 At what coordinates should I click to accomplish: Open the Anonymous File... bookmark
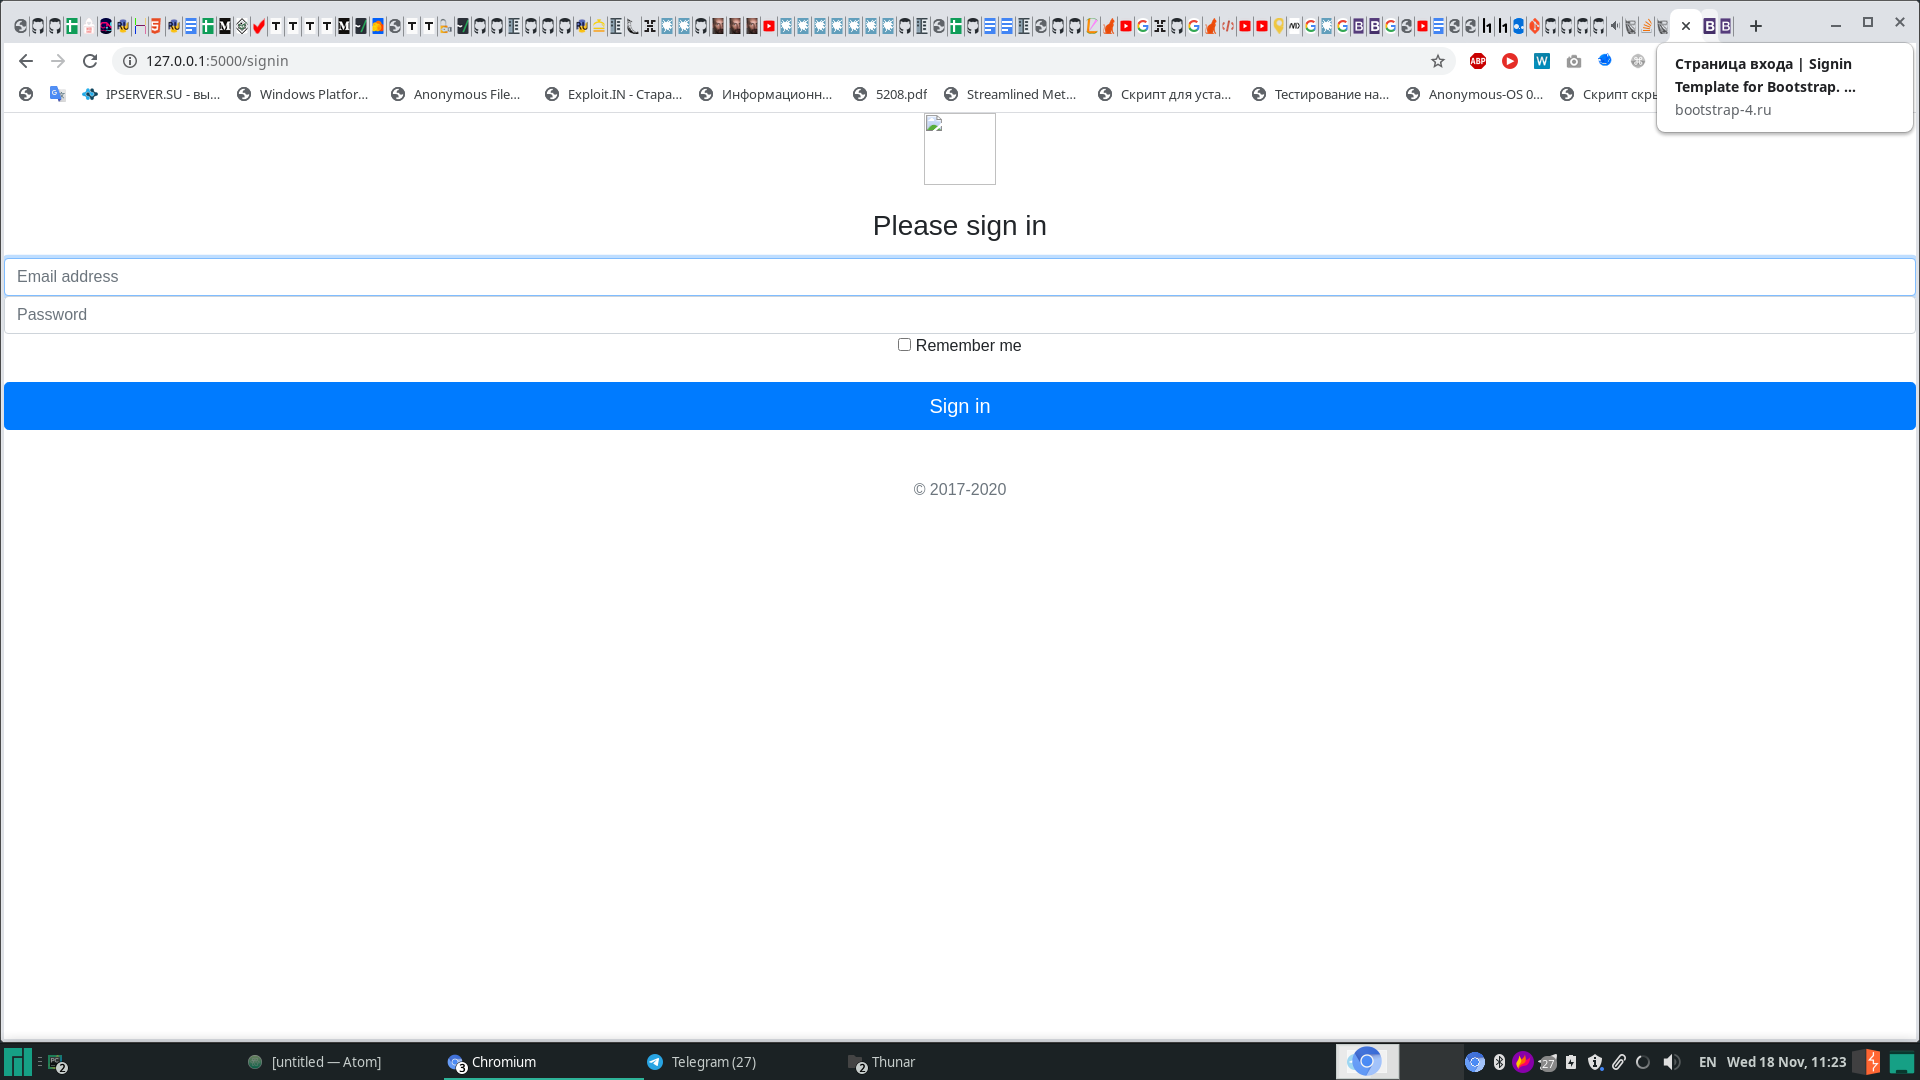(x=456, y=94)
